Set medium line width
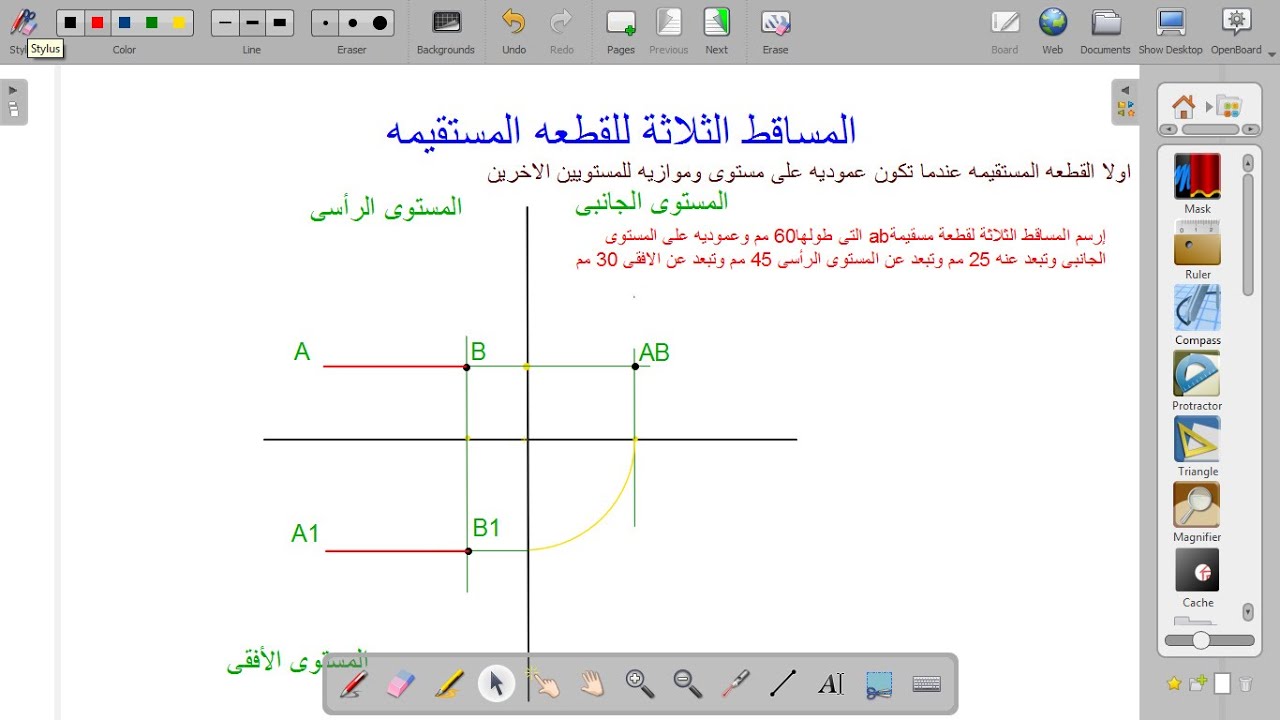The image size is (1280, 720). [x=252, y=22]
